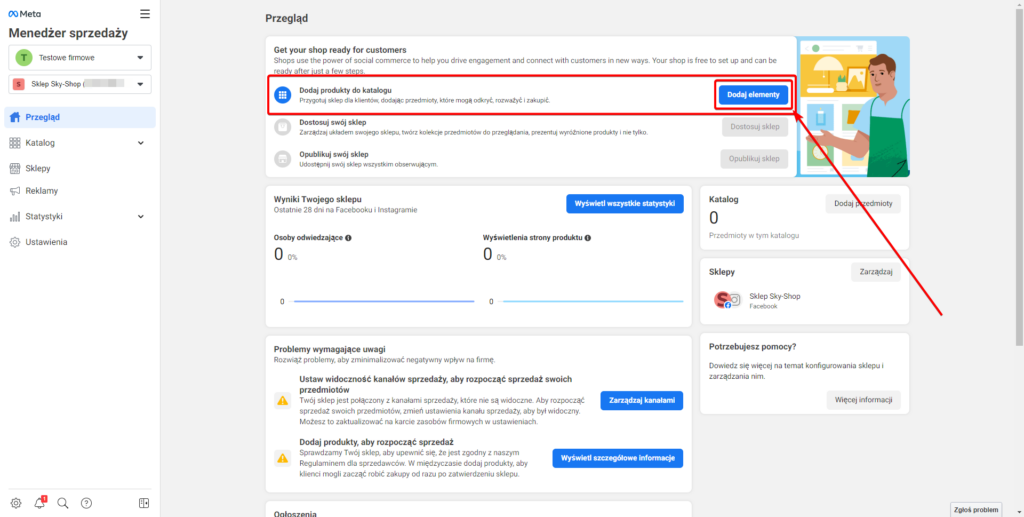Toggle the sidebar collapse panel icon
Image resolution: width=1024 pixels, height=517 pixels.
click(144, 503)
